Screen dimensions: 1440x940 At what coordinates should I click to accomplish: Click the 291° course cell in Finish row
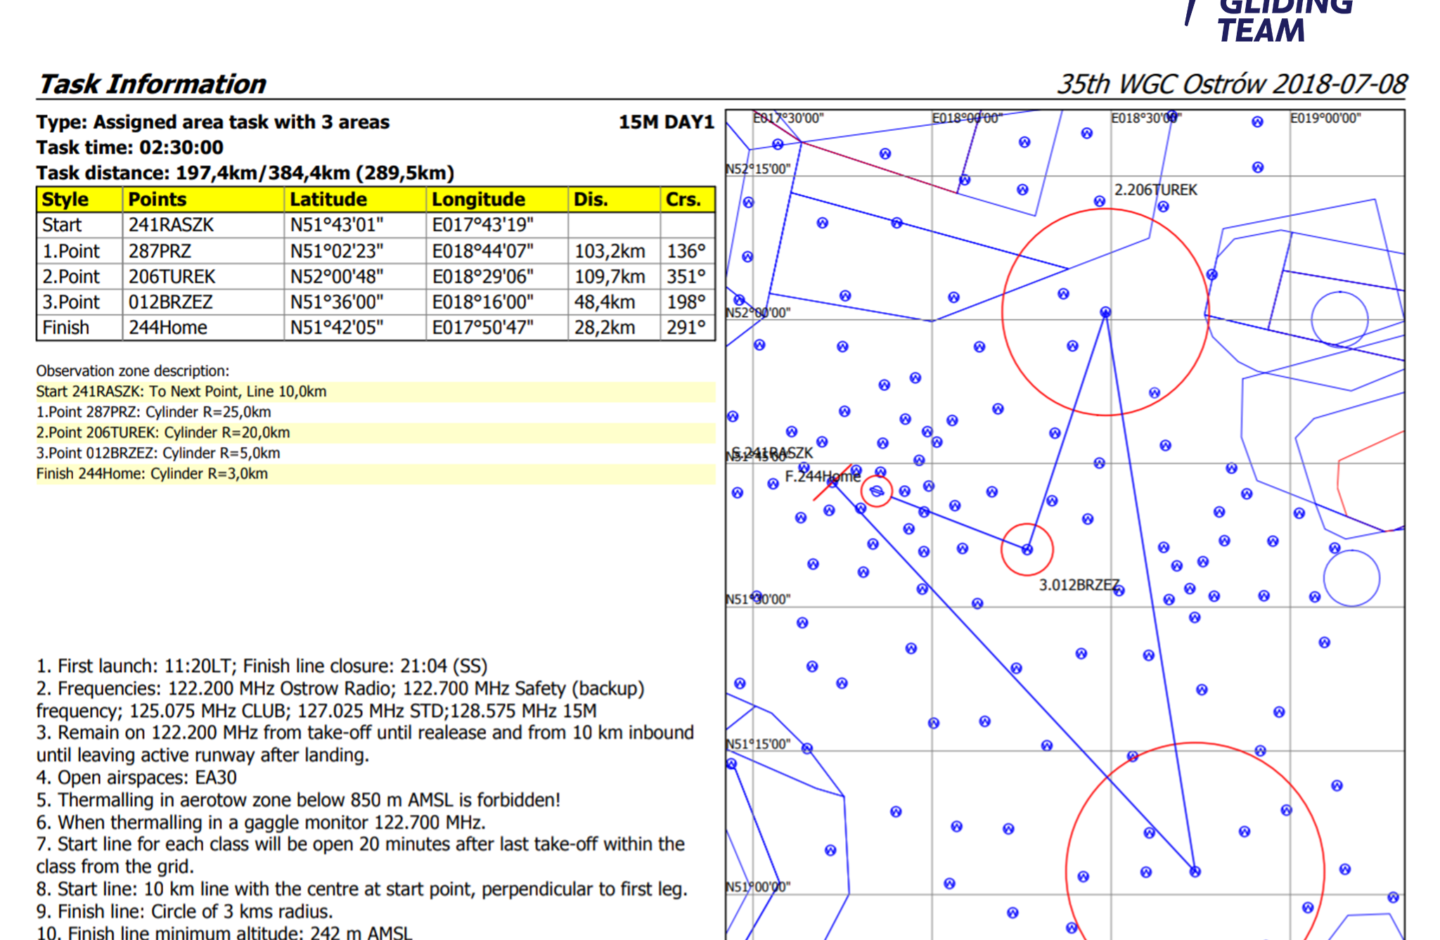[x=686, y=328]
